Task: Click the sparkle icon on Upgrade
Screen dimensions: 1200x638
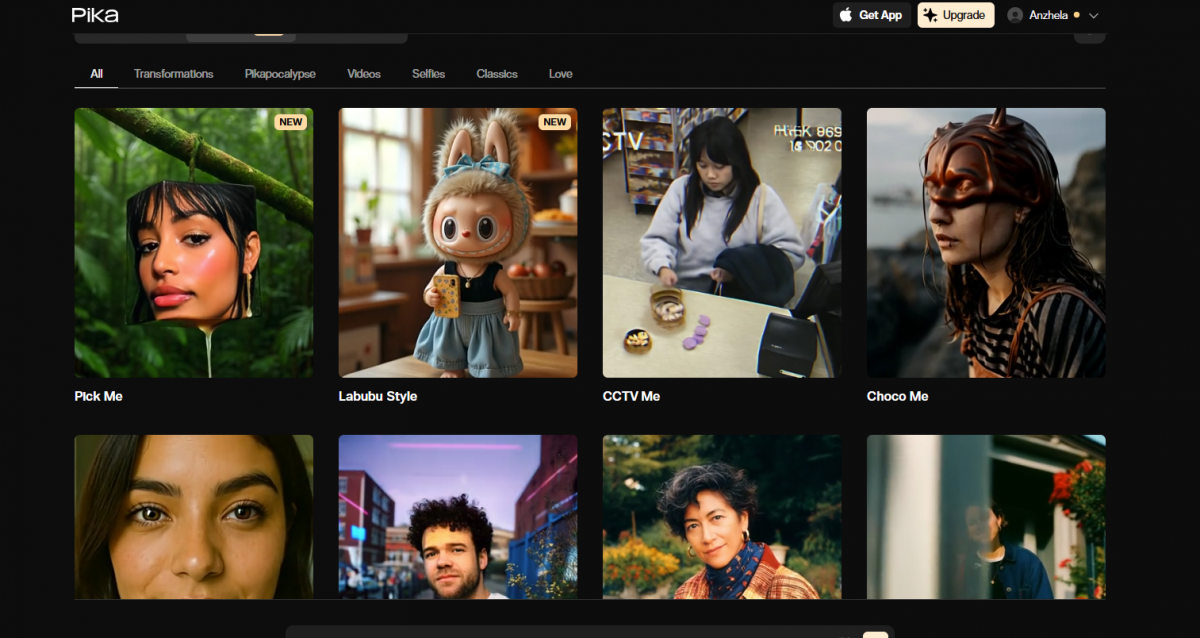Action: tap(930, 15)
